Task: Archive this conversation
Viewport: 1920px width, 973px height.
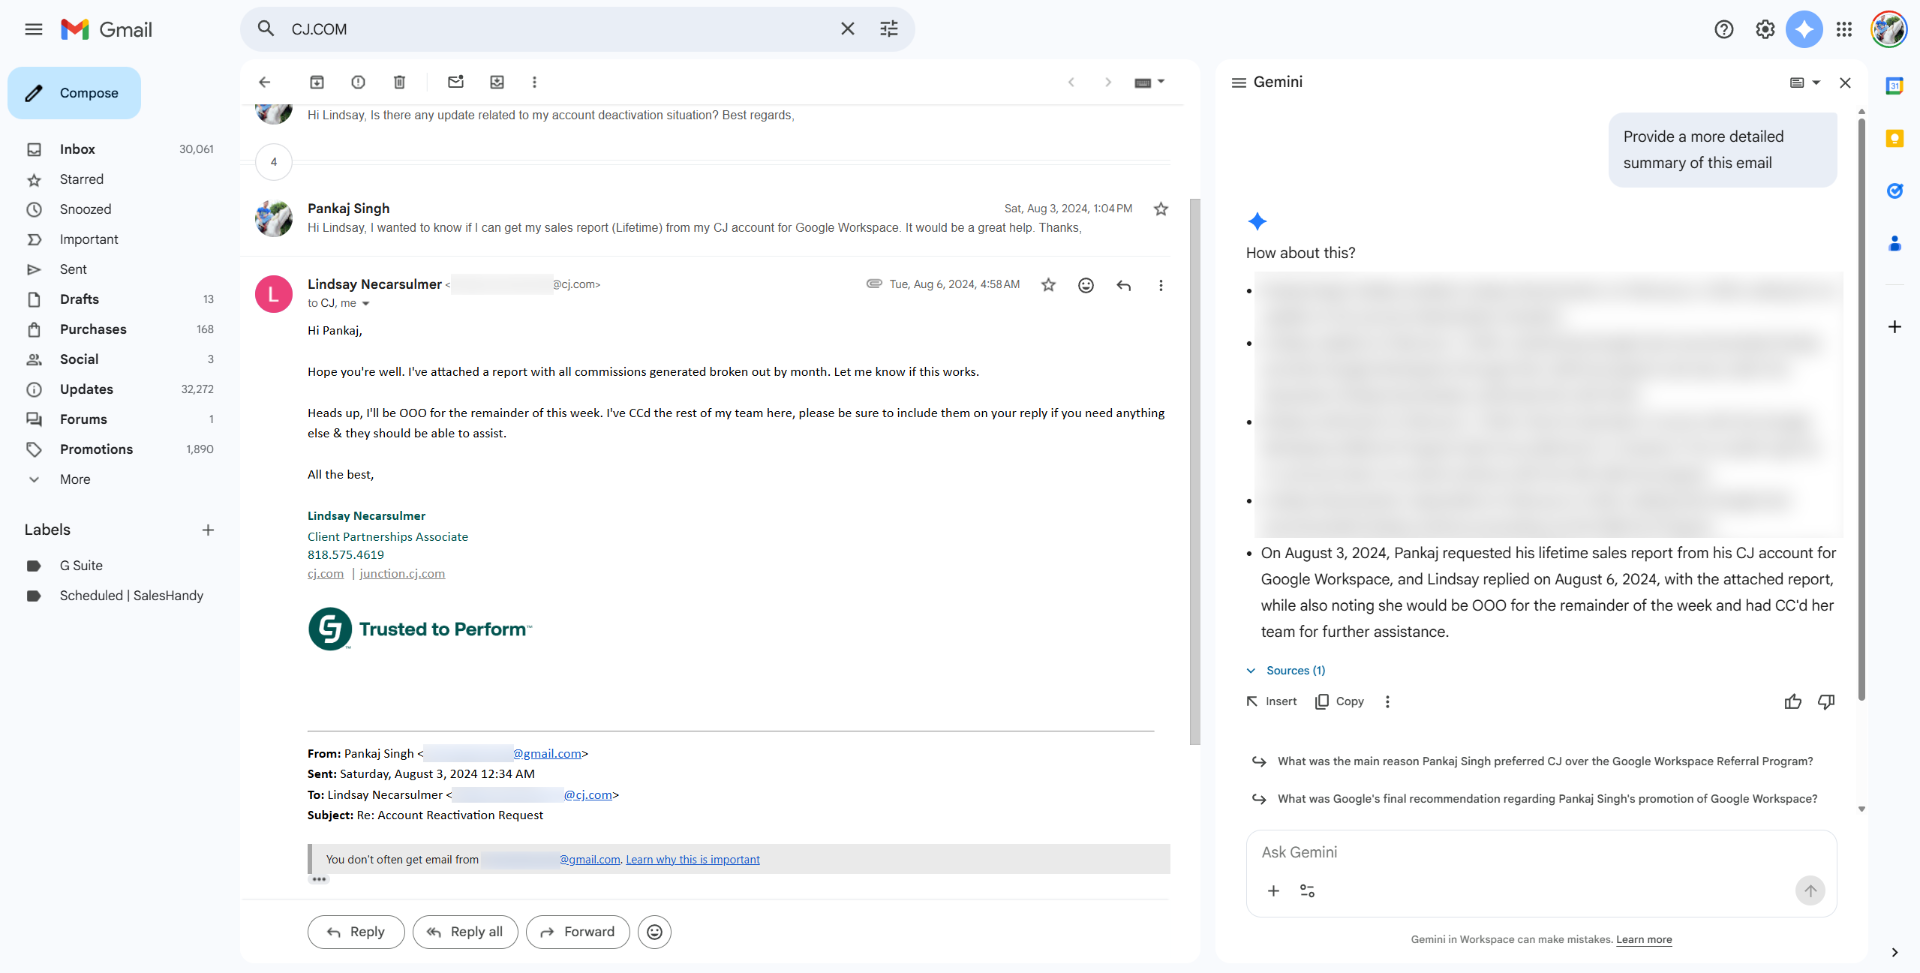Action: [x=317, y=82]
